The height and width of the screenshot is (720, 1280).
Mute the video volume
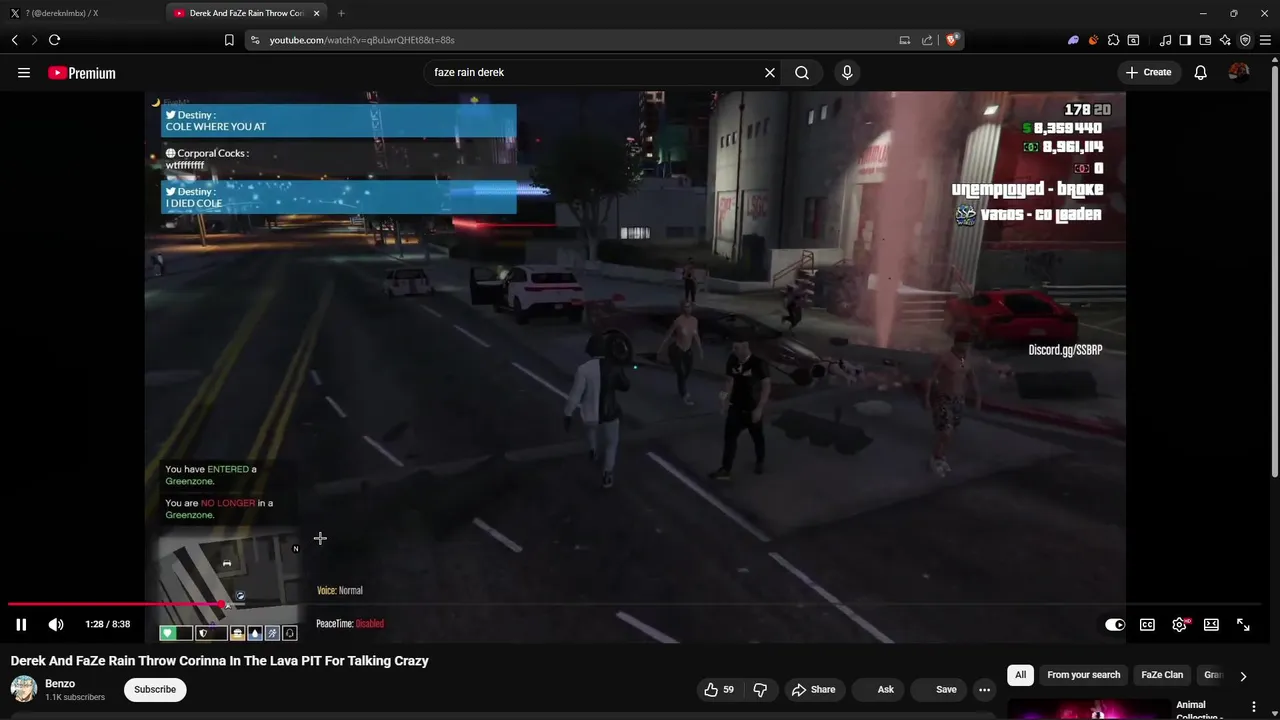[x=56, y=624]
